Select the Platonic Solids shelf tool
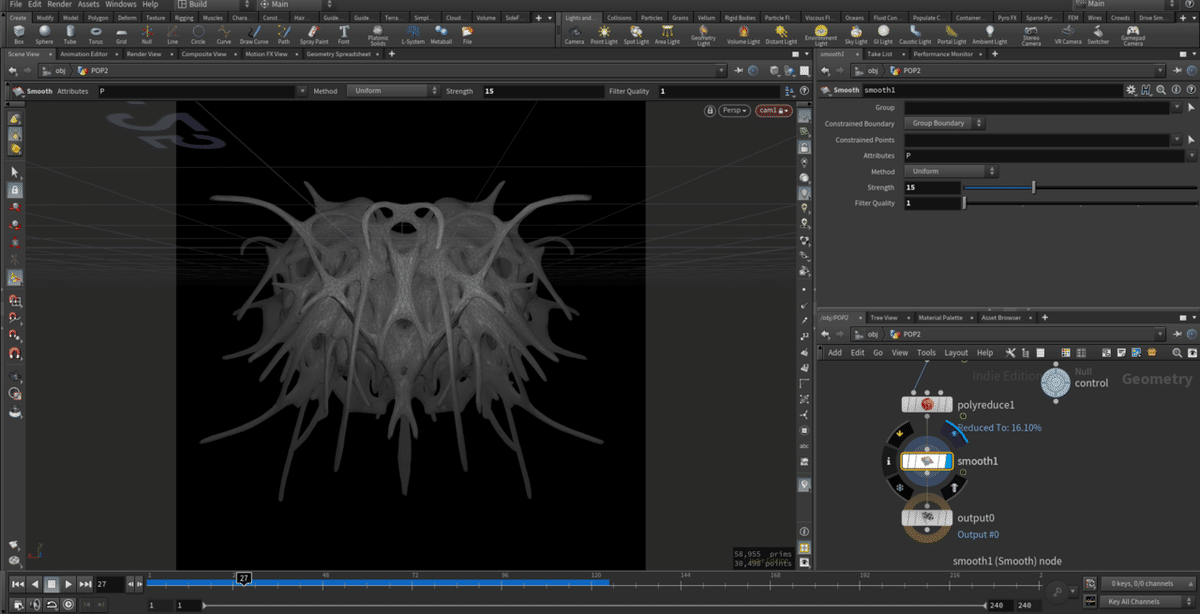Image resolution: width=1200 pixels, height=614 pixels. (378, 36)
